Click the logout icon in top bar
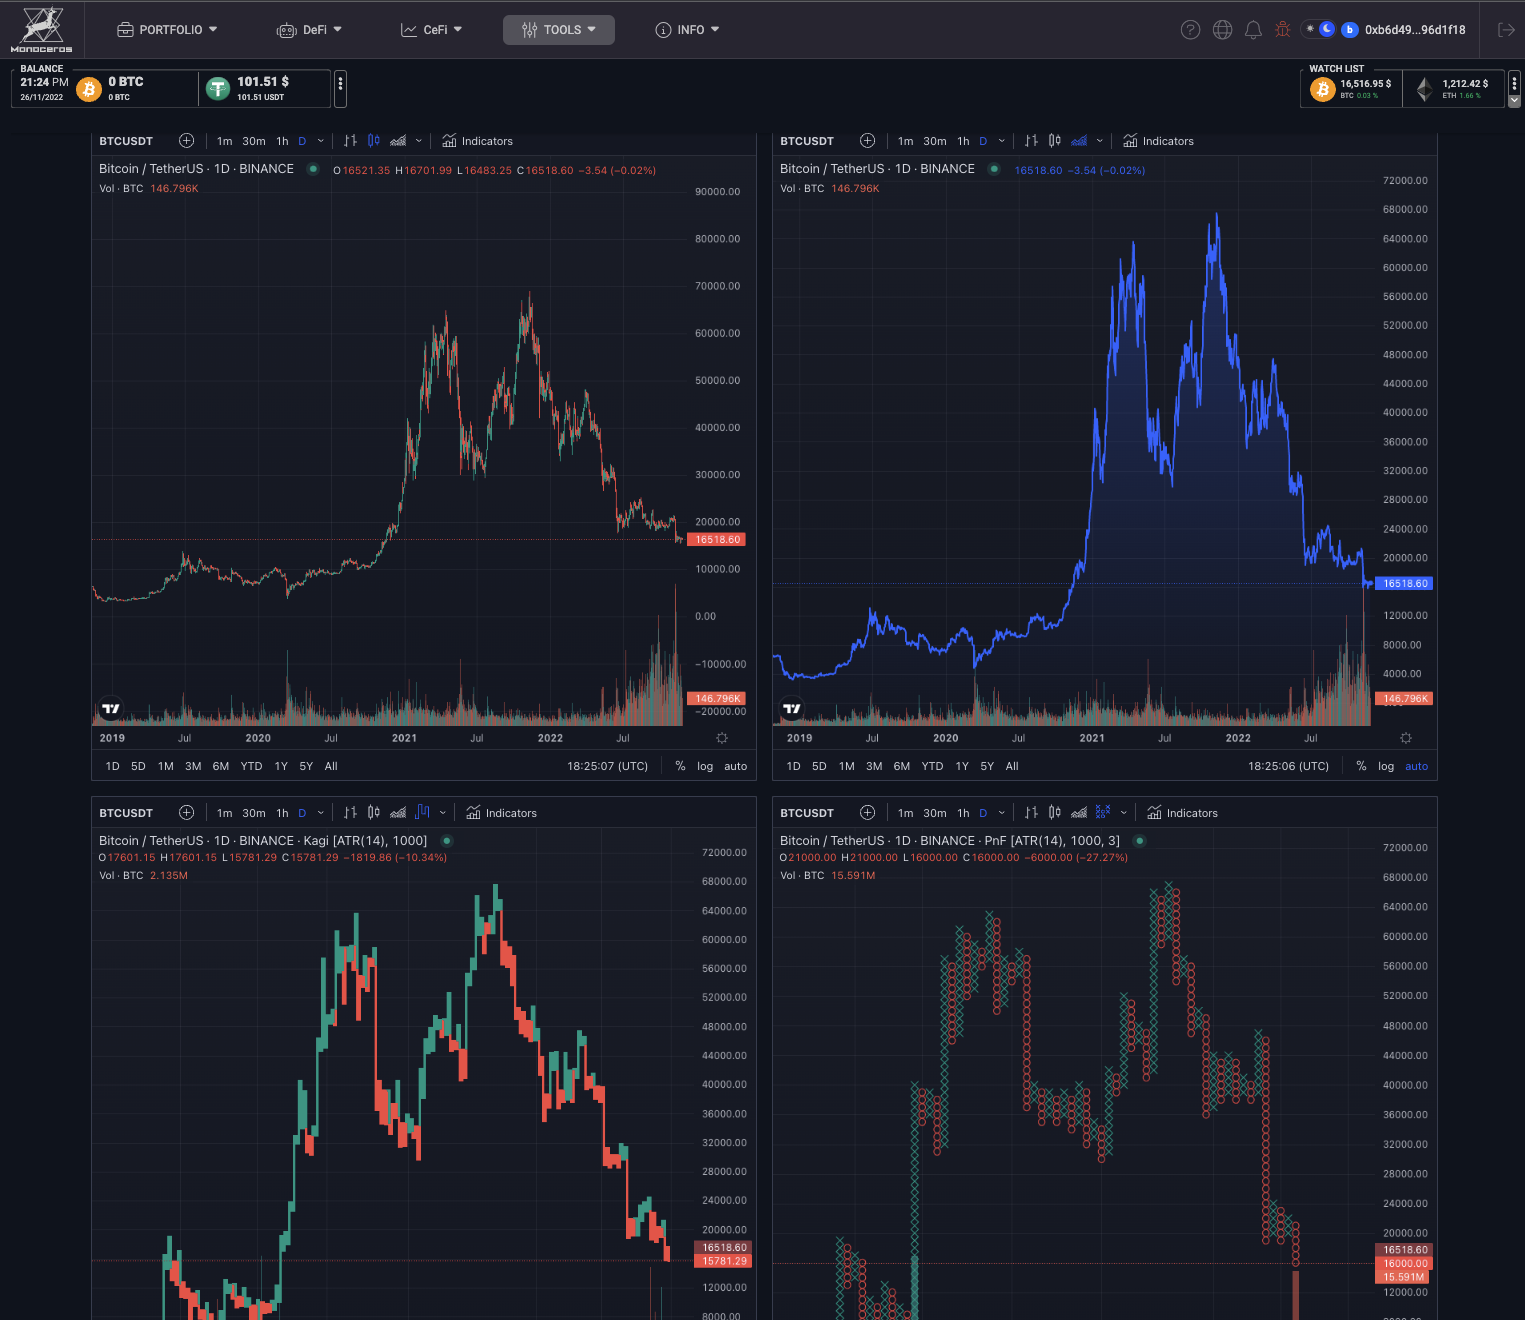The width and height of the screenshot is (1525, 1320). [x=1506, y=30]
